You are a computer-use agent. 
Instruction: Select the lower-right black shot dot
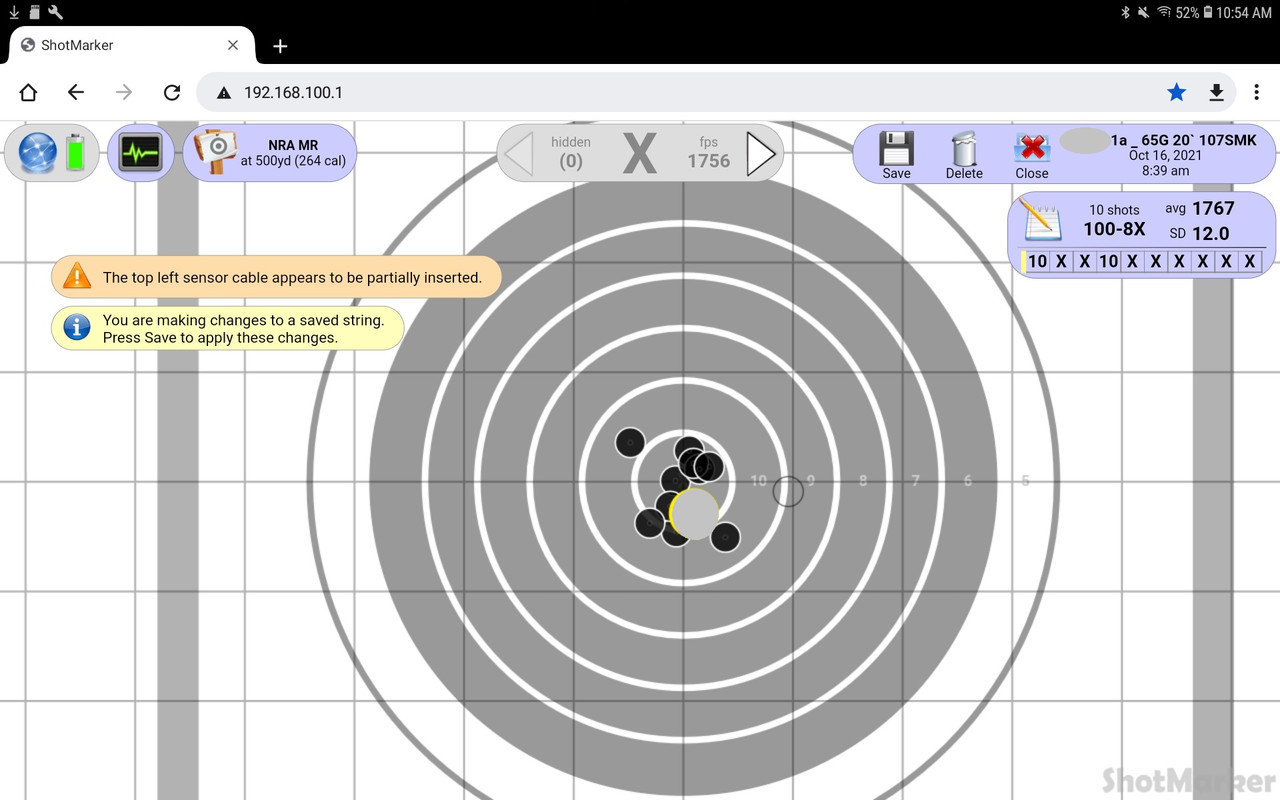[x=725, y=537]
